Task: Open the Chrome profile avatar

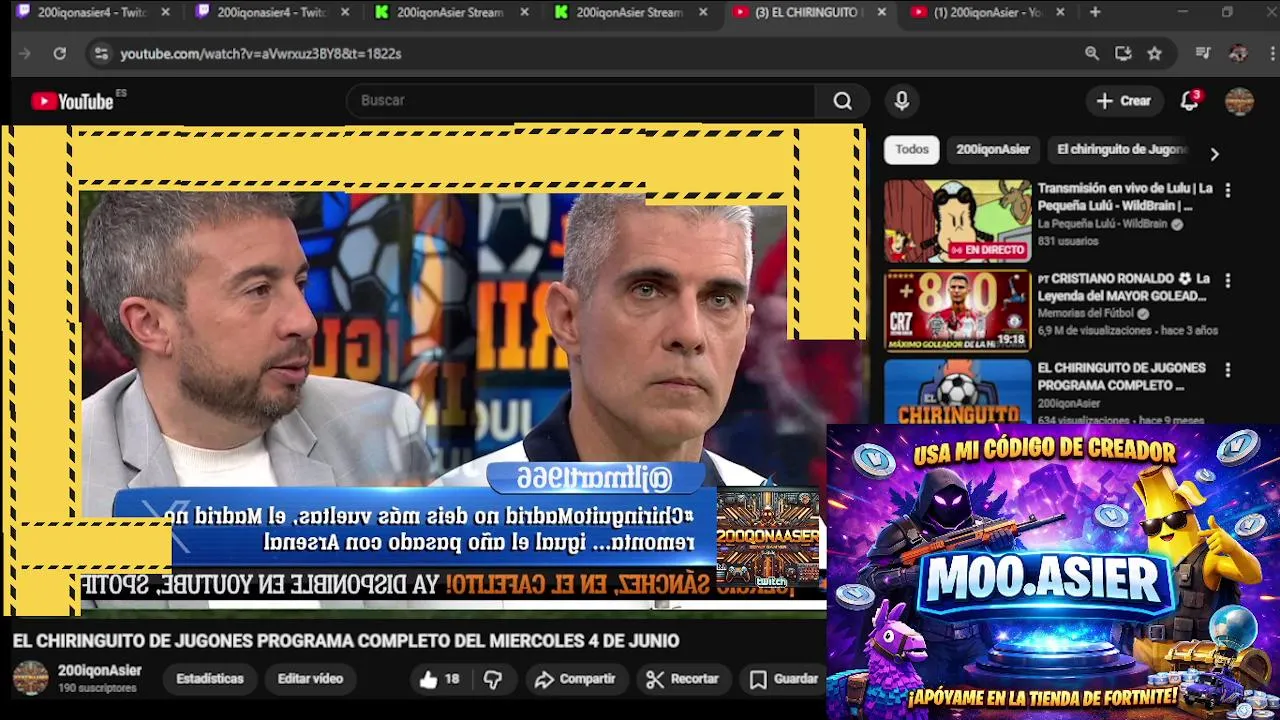Action: [x=1238, y=53]
